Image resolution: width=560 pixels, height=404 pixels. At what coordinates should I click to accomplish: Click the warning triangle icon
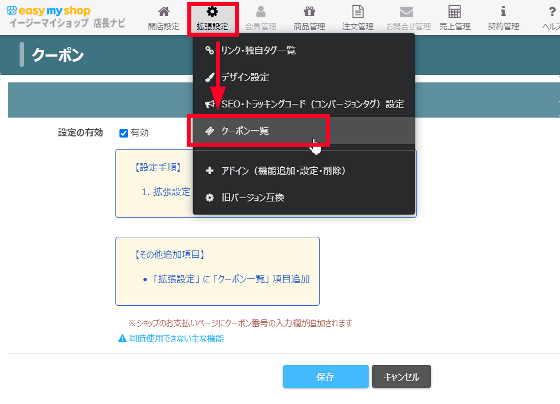[122, 338]
